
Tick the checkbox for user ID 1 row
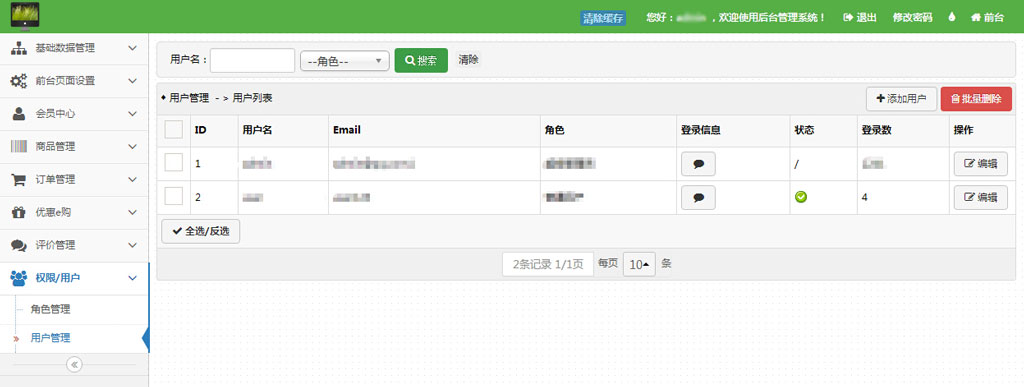173,163
